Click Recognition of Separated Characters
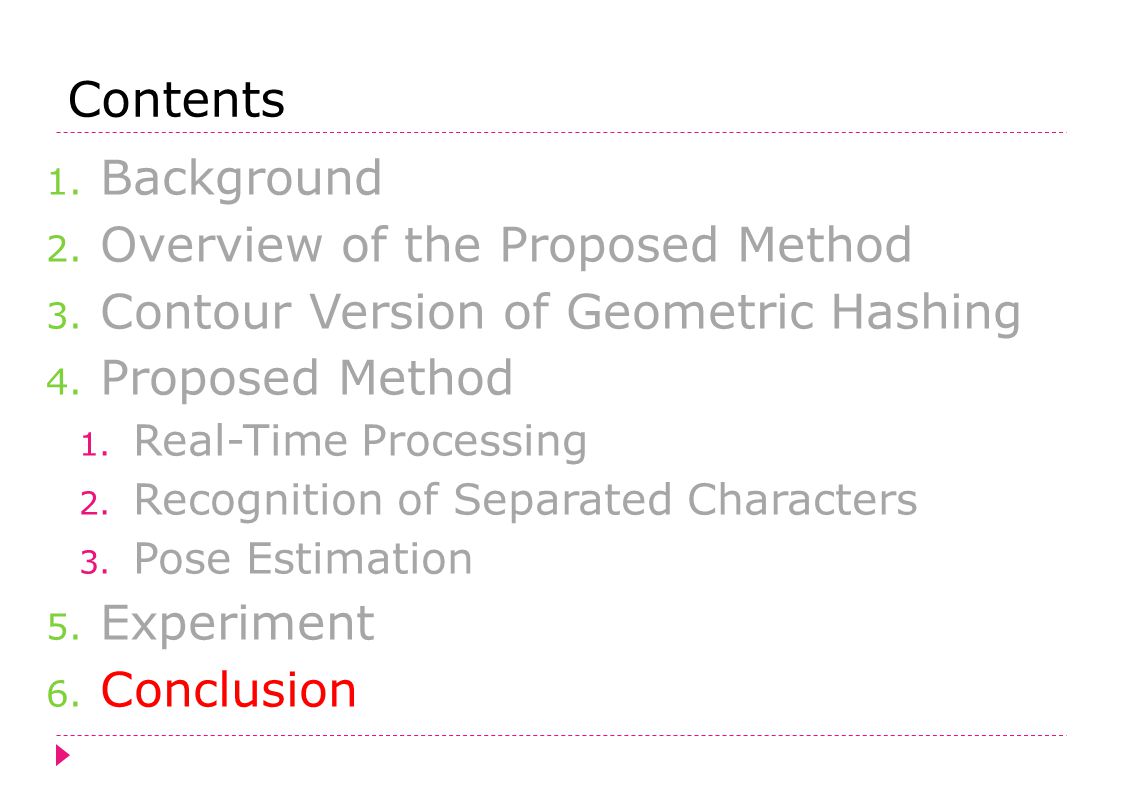Screen dimensions: 1122x793 pos(525,499)
